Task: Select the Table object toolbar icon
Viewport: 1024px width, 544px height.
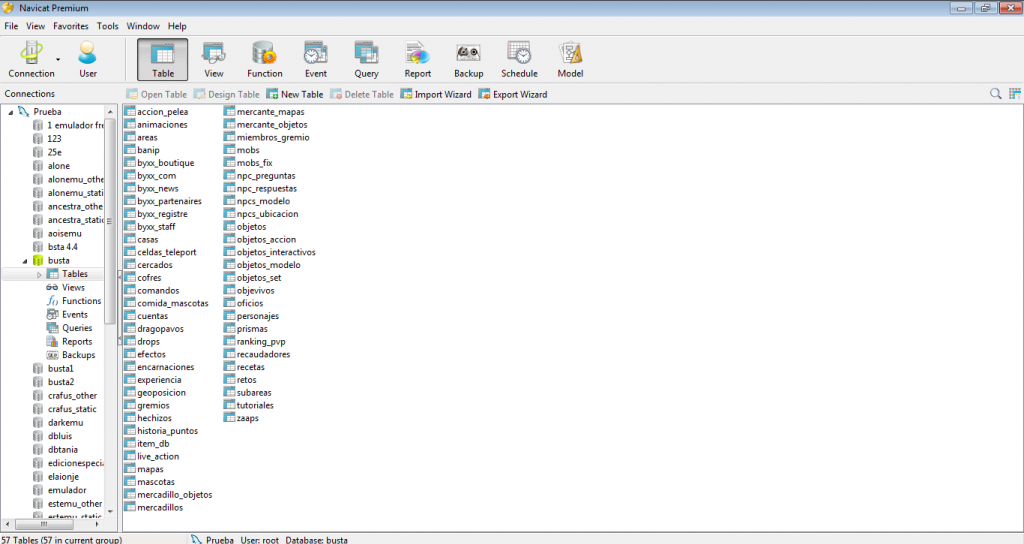Action: 163,59
